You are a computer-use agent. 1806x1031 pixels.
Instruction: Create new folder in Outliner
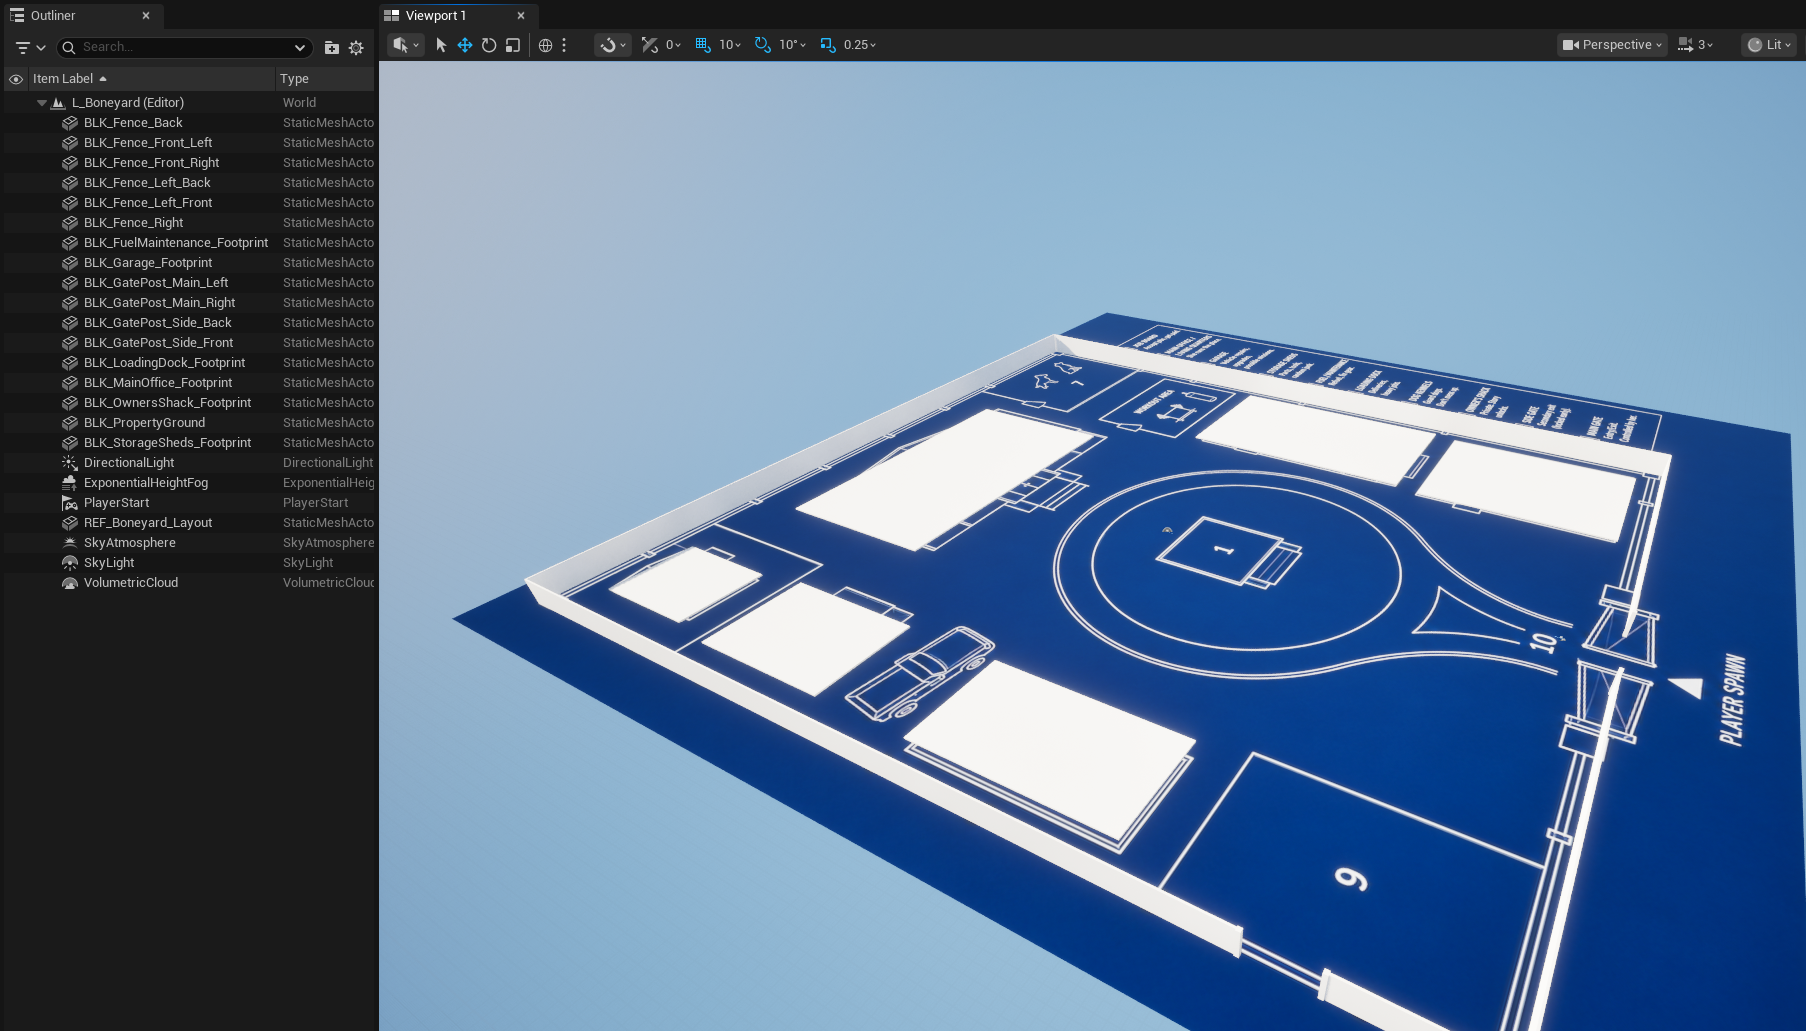point(332,47)
